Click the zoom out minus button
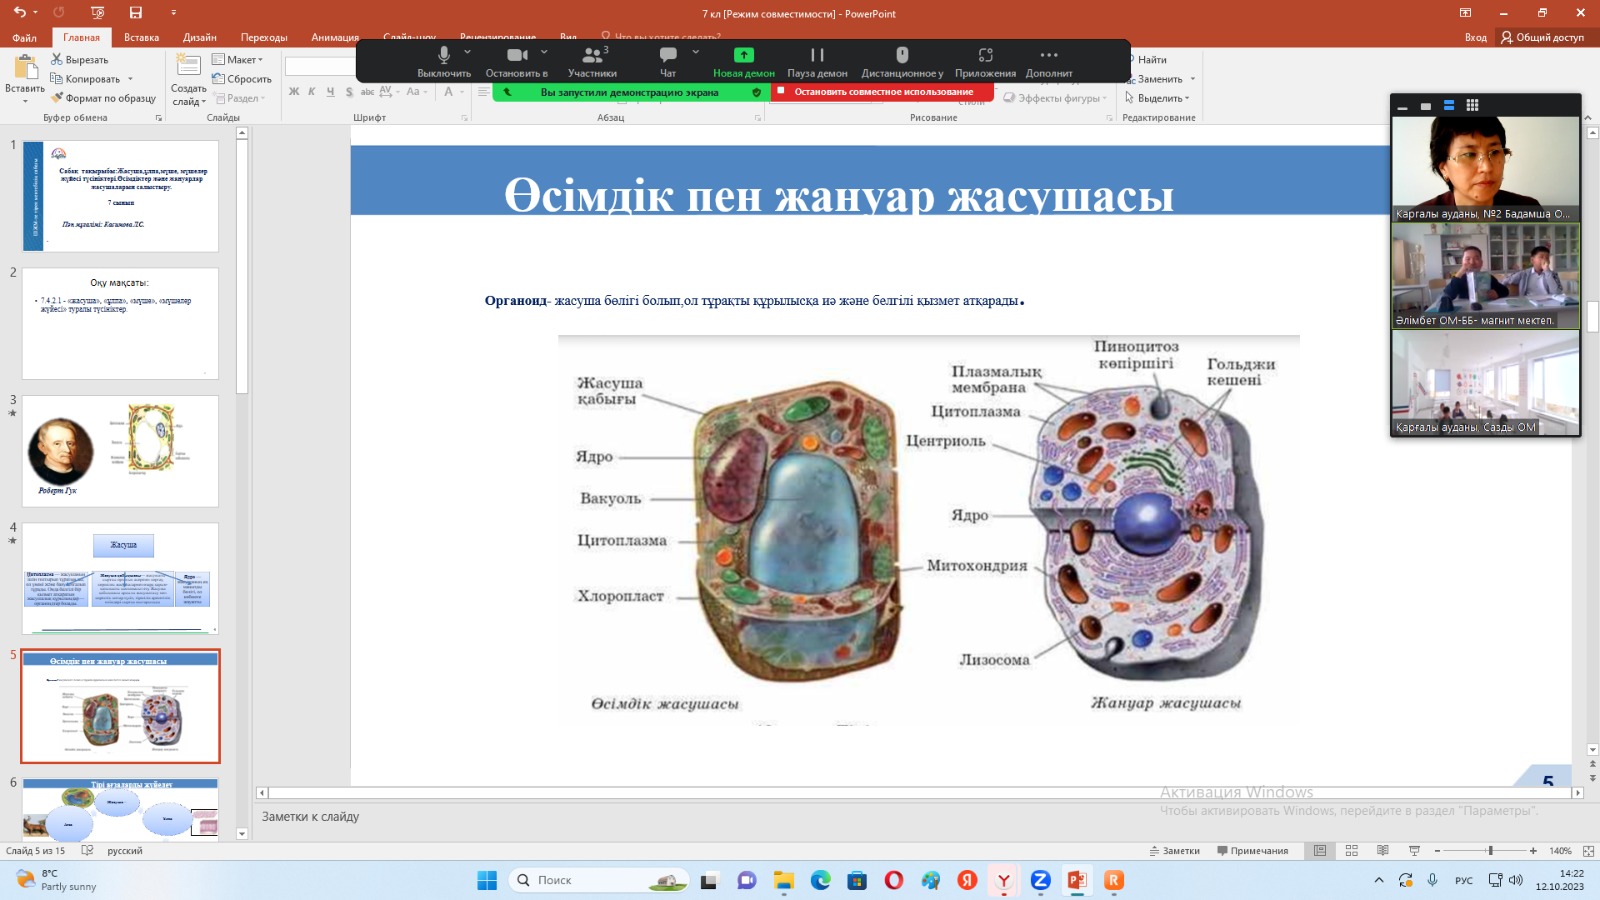1600x900 pixels. coord(1437,851)
